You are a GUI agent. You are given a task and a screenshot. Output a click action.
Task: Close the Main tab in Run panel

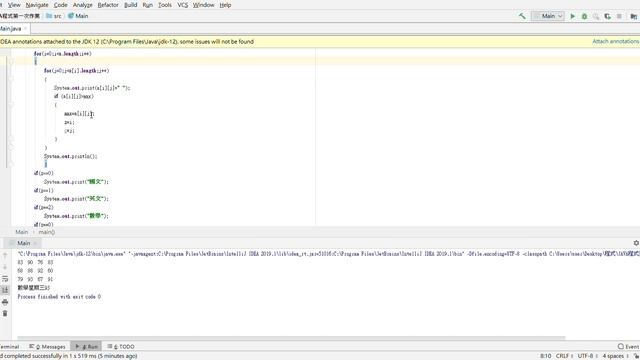(x=35, y=243)
